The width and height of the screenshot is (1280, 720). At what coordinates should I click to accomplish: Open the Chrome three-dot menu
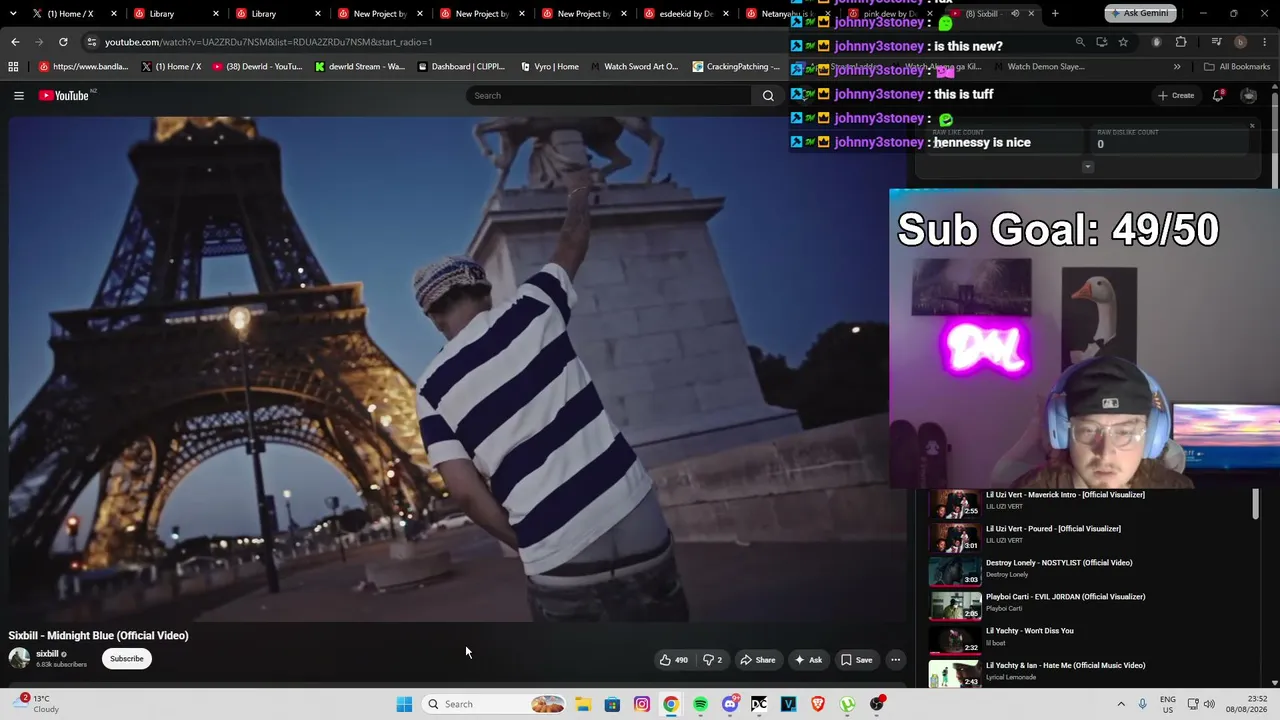coord(1264,42)
